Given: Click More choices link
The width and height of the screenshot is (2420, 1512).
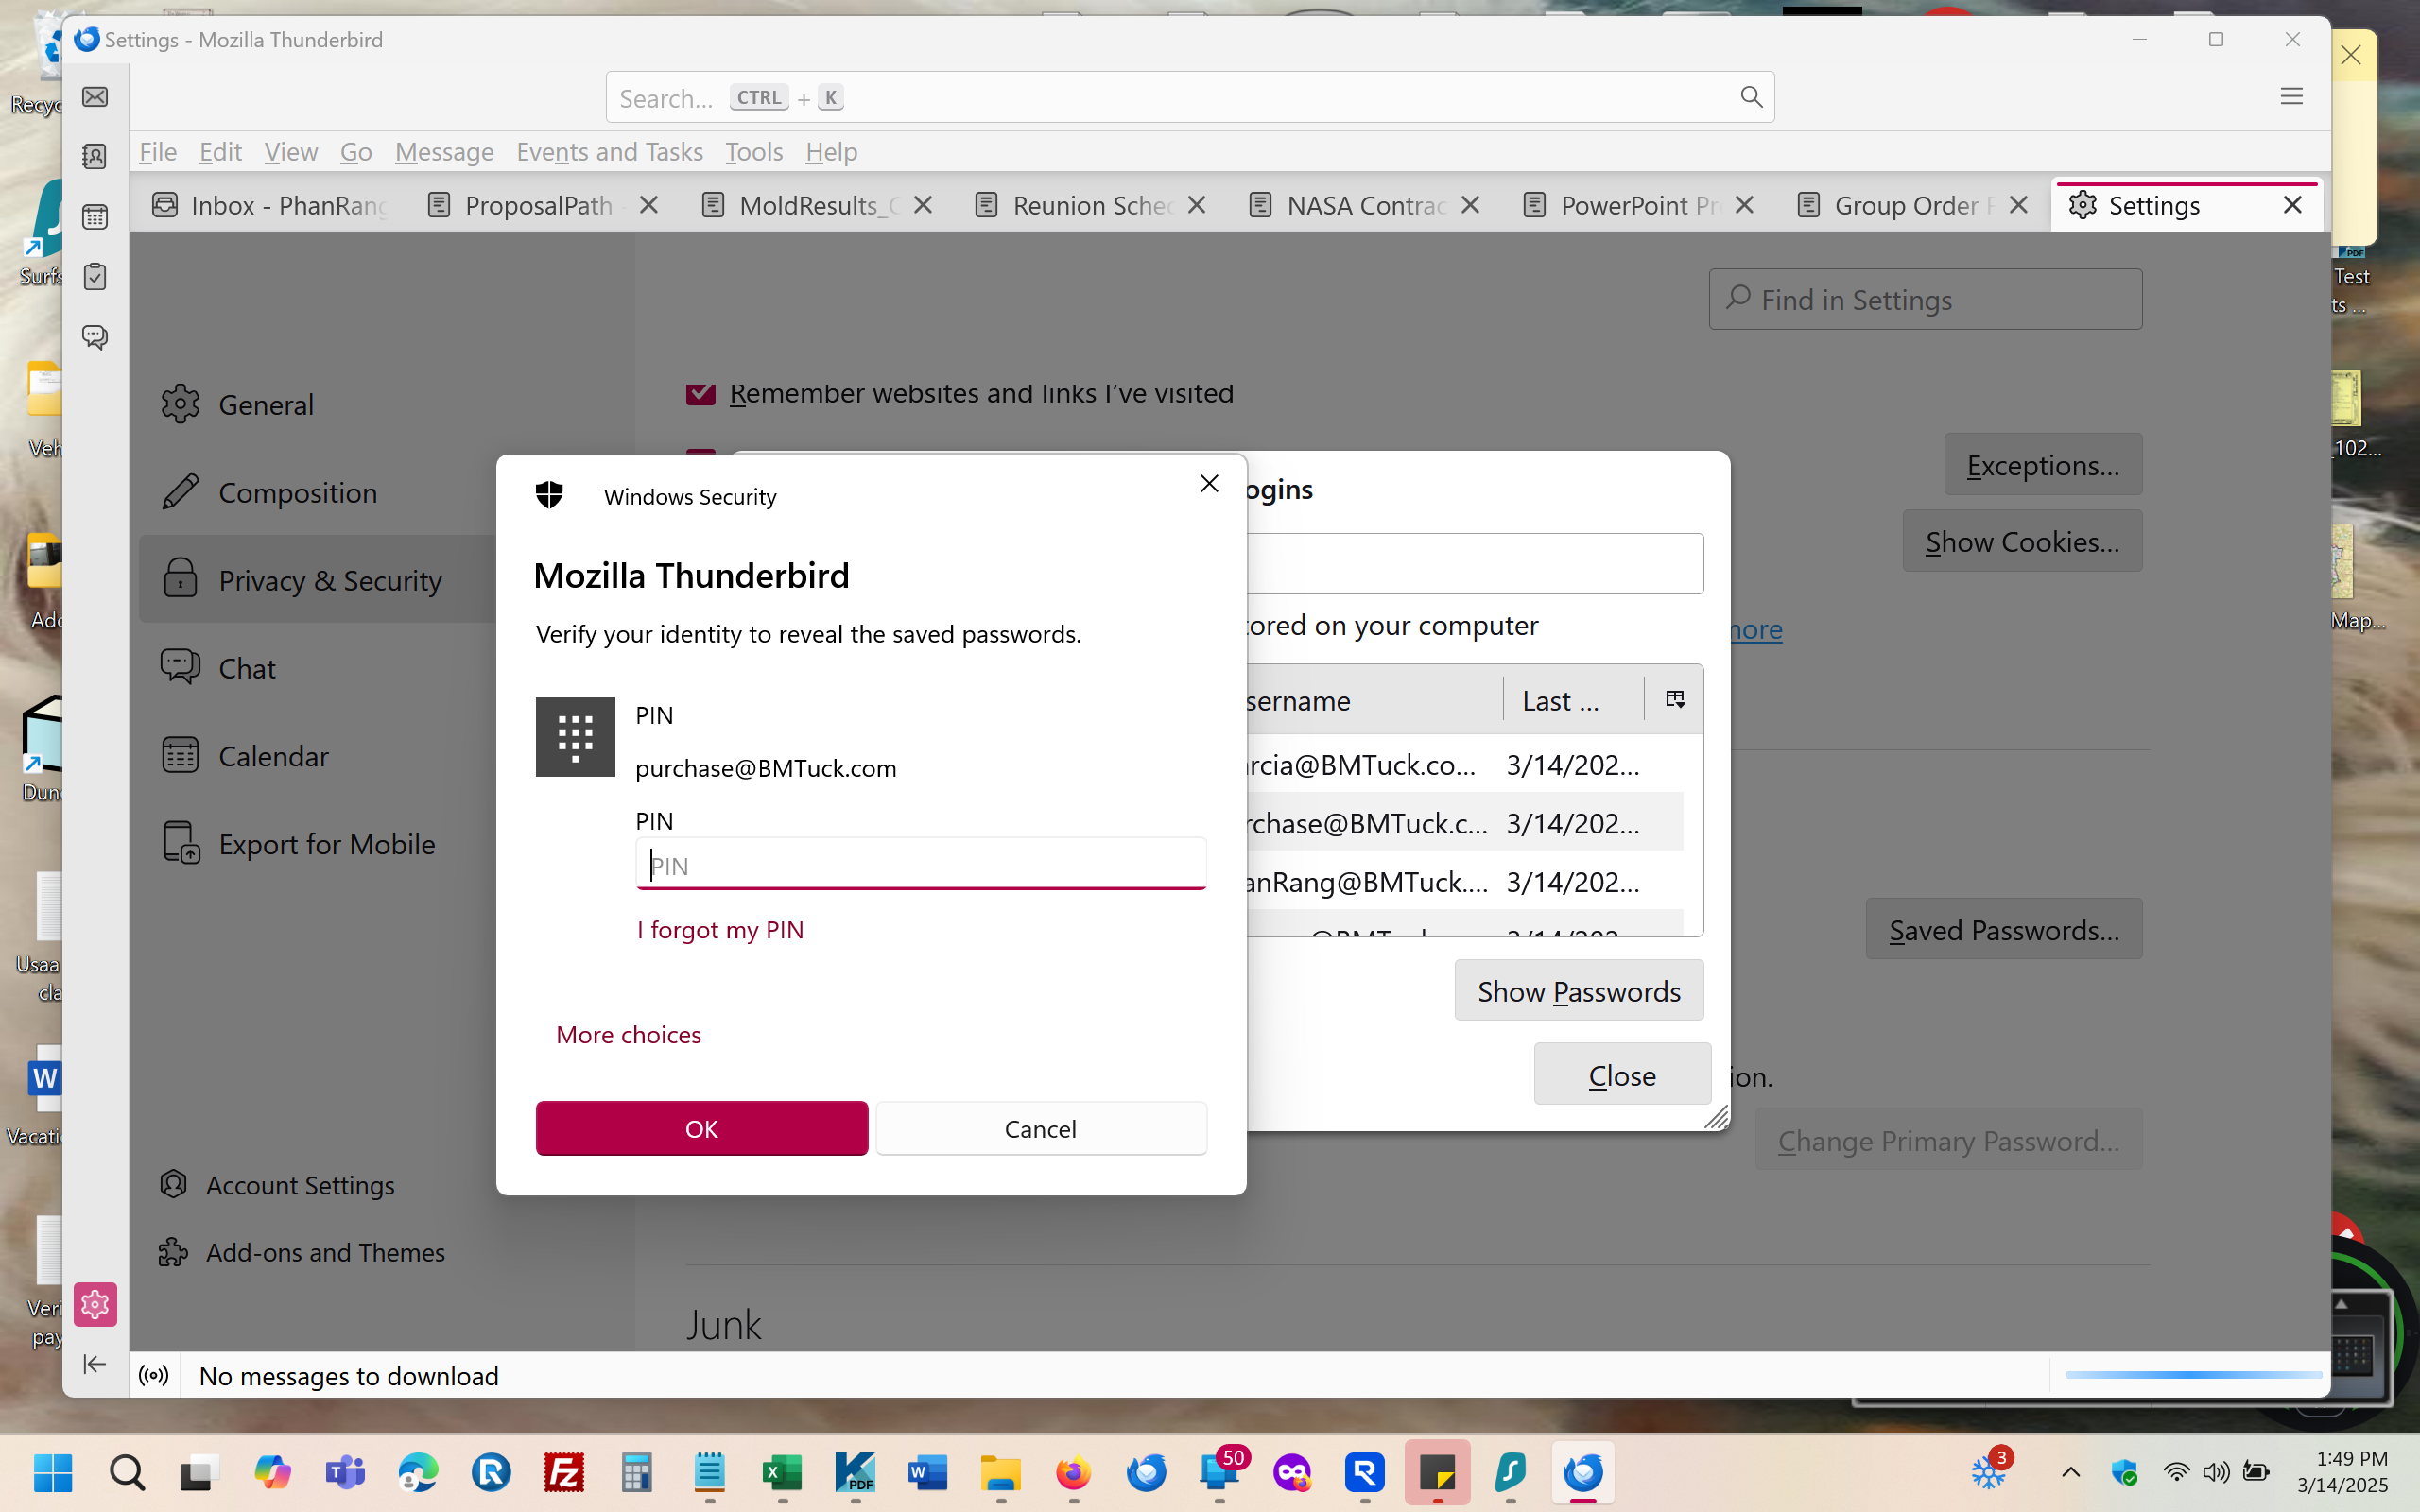Looking at the screenshot, I should click(628, 1034).
